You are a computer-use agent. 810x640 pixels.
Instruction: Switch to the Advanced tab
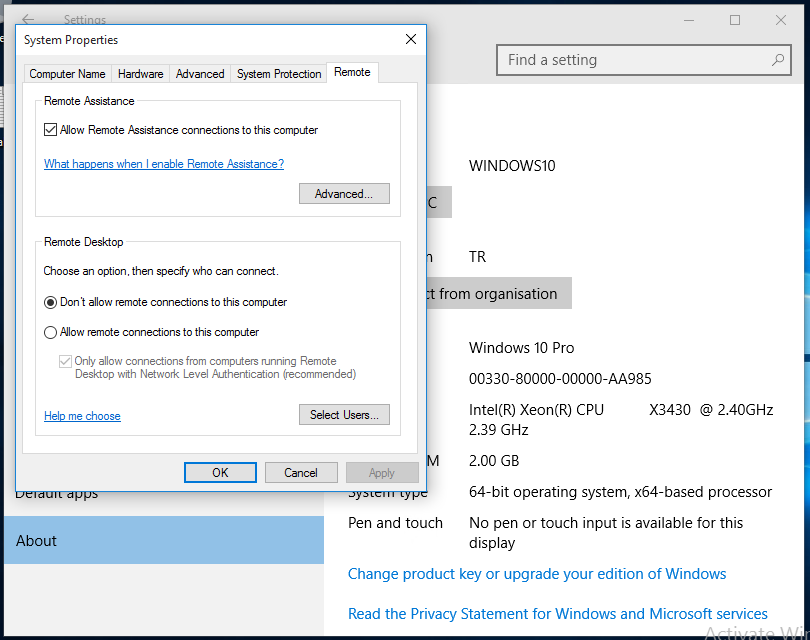200,74
